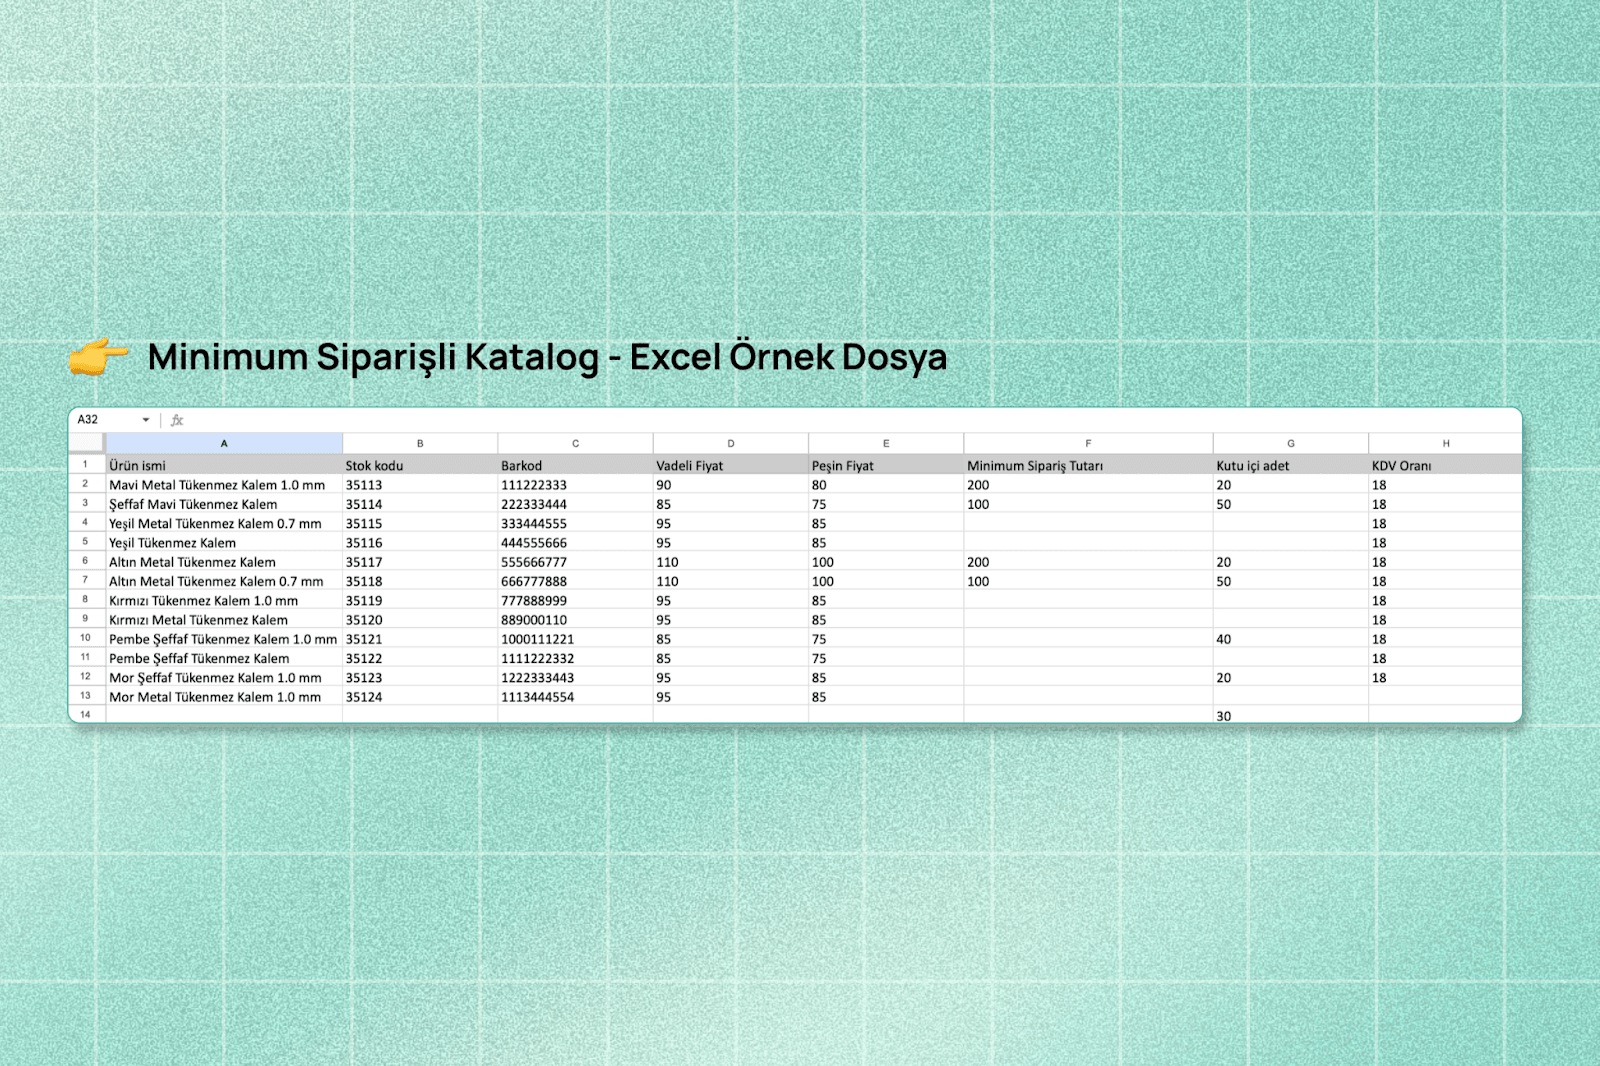Select column F header

[x=1088, y=443]
